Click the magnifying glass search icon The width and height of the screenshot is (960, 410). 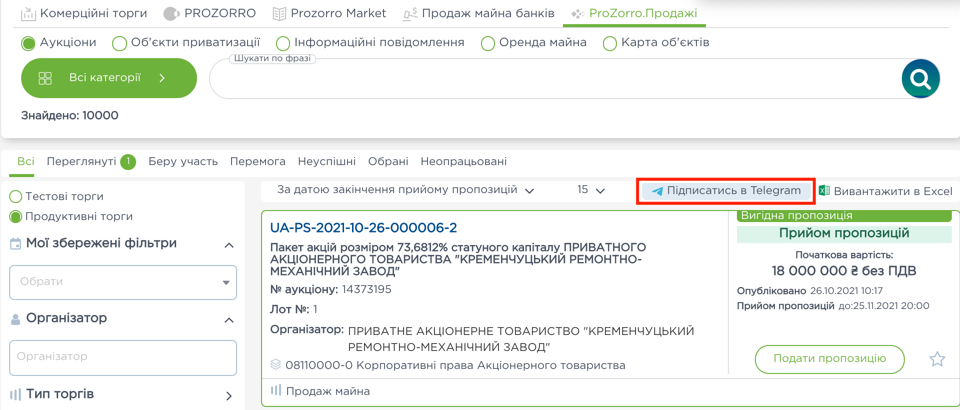pos(920,79)
